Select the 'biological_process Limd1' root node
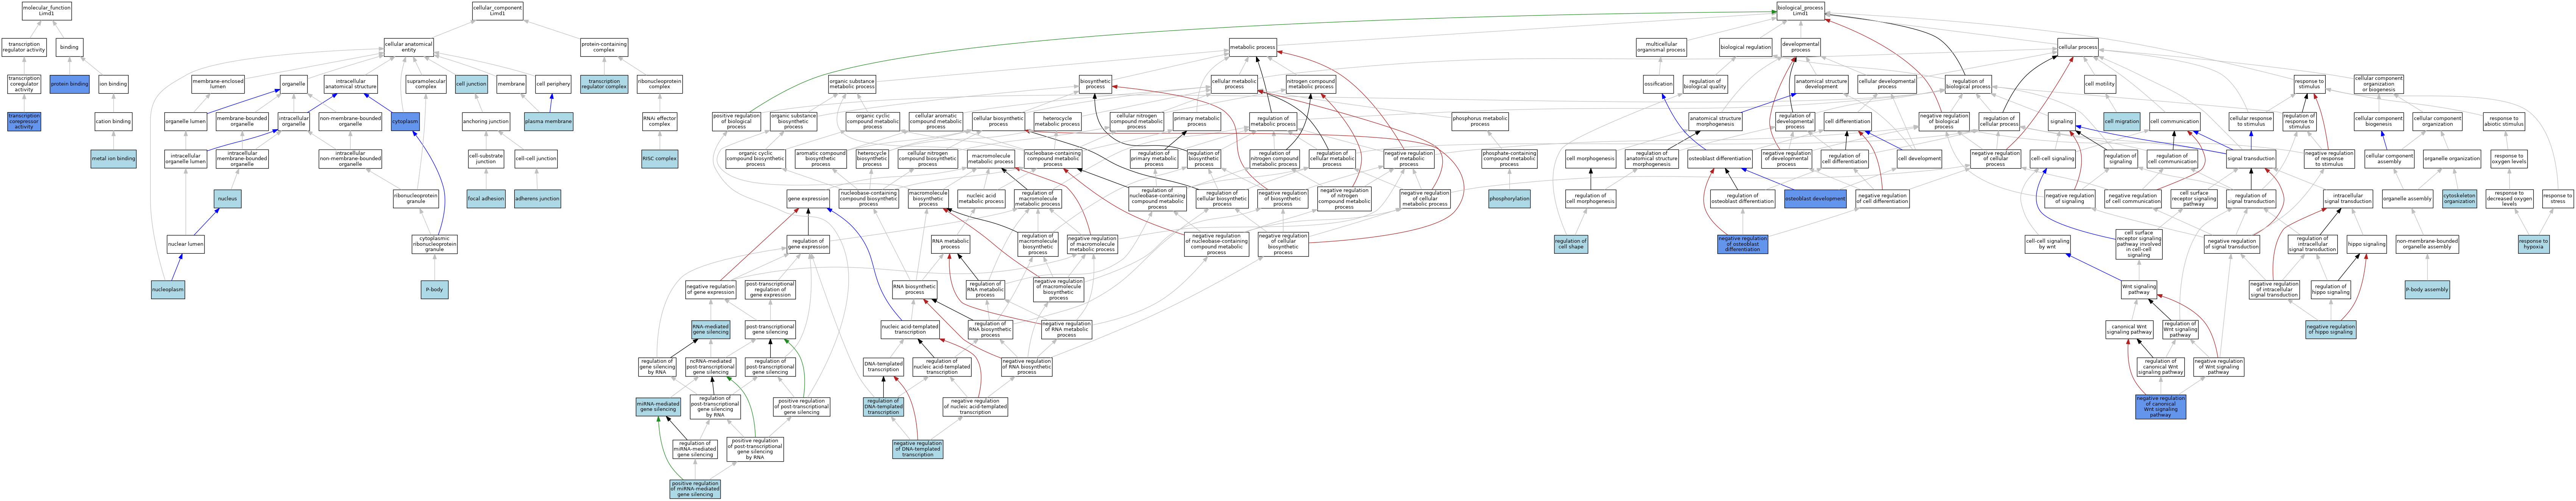This screenshot has height=501, width=2576. click(x=1800, y=11)
